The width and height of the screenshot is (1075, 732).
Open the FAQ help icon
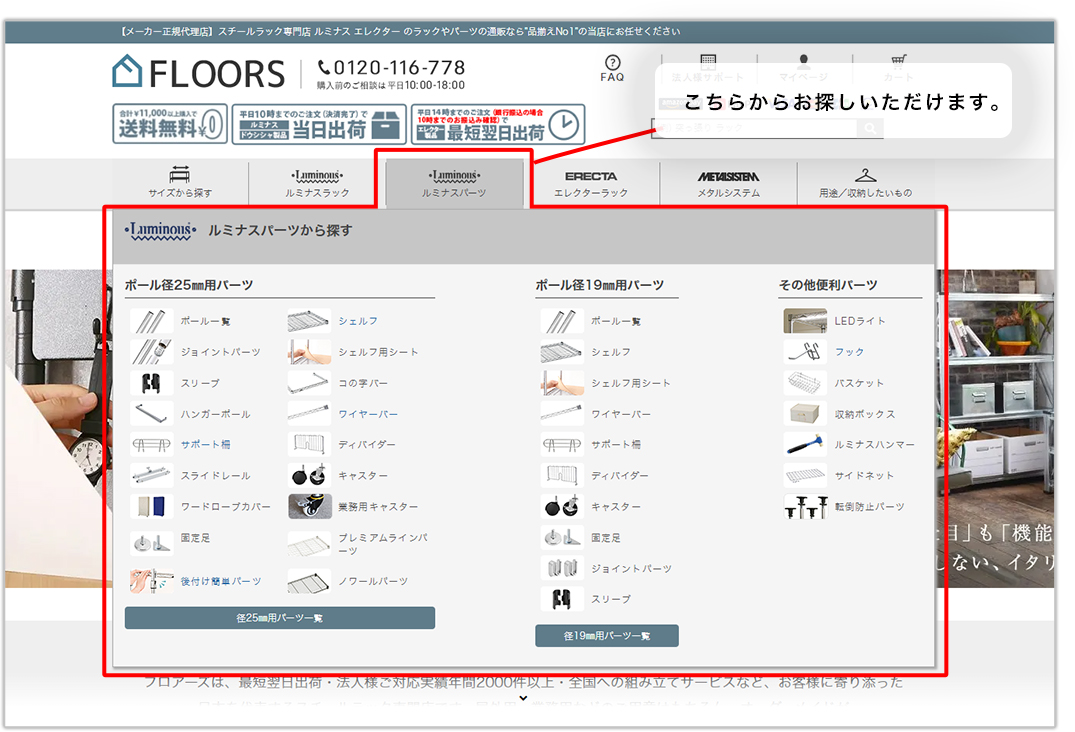point(612,68)
